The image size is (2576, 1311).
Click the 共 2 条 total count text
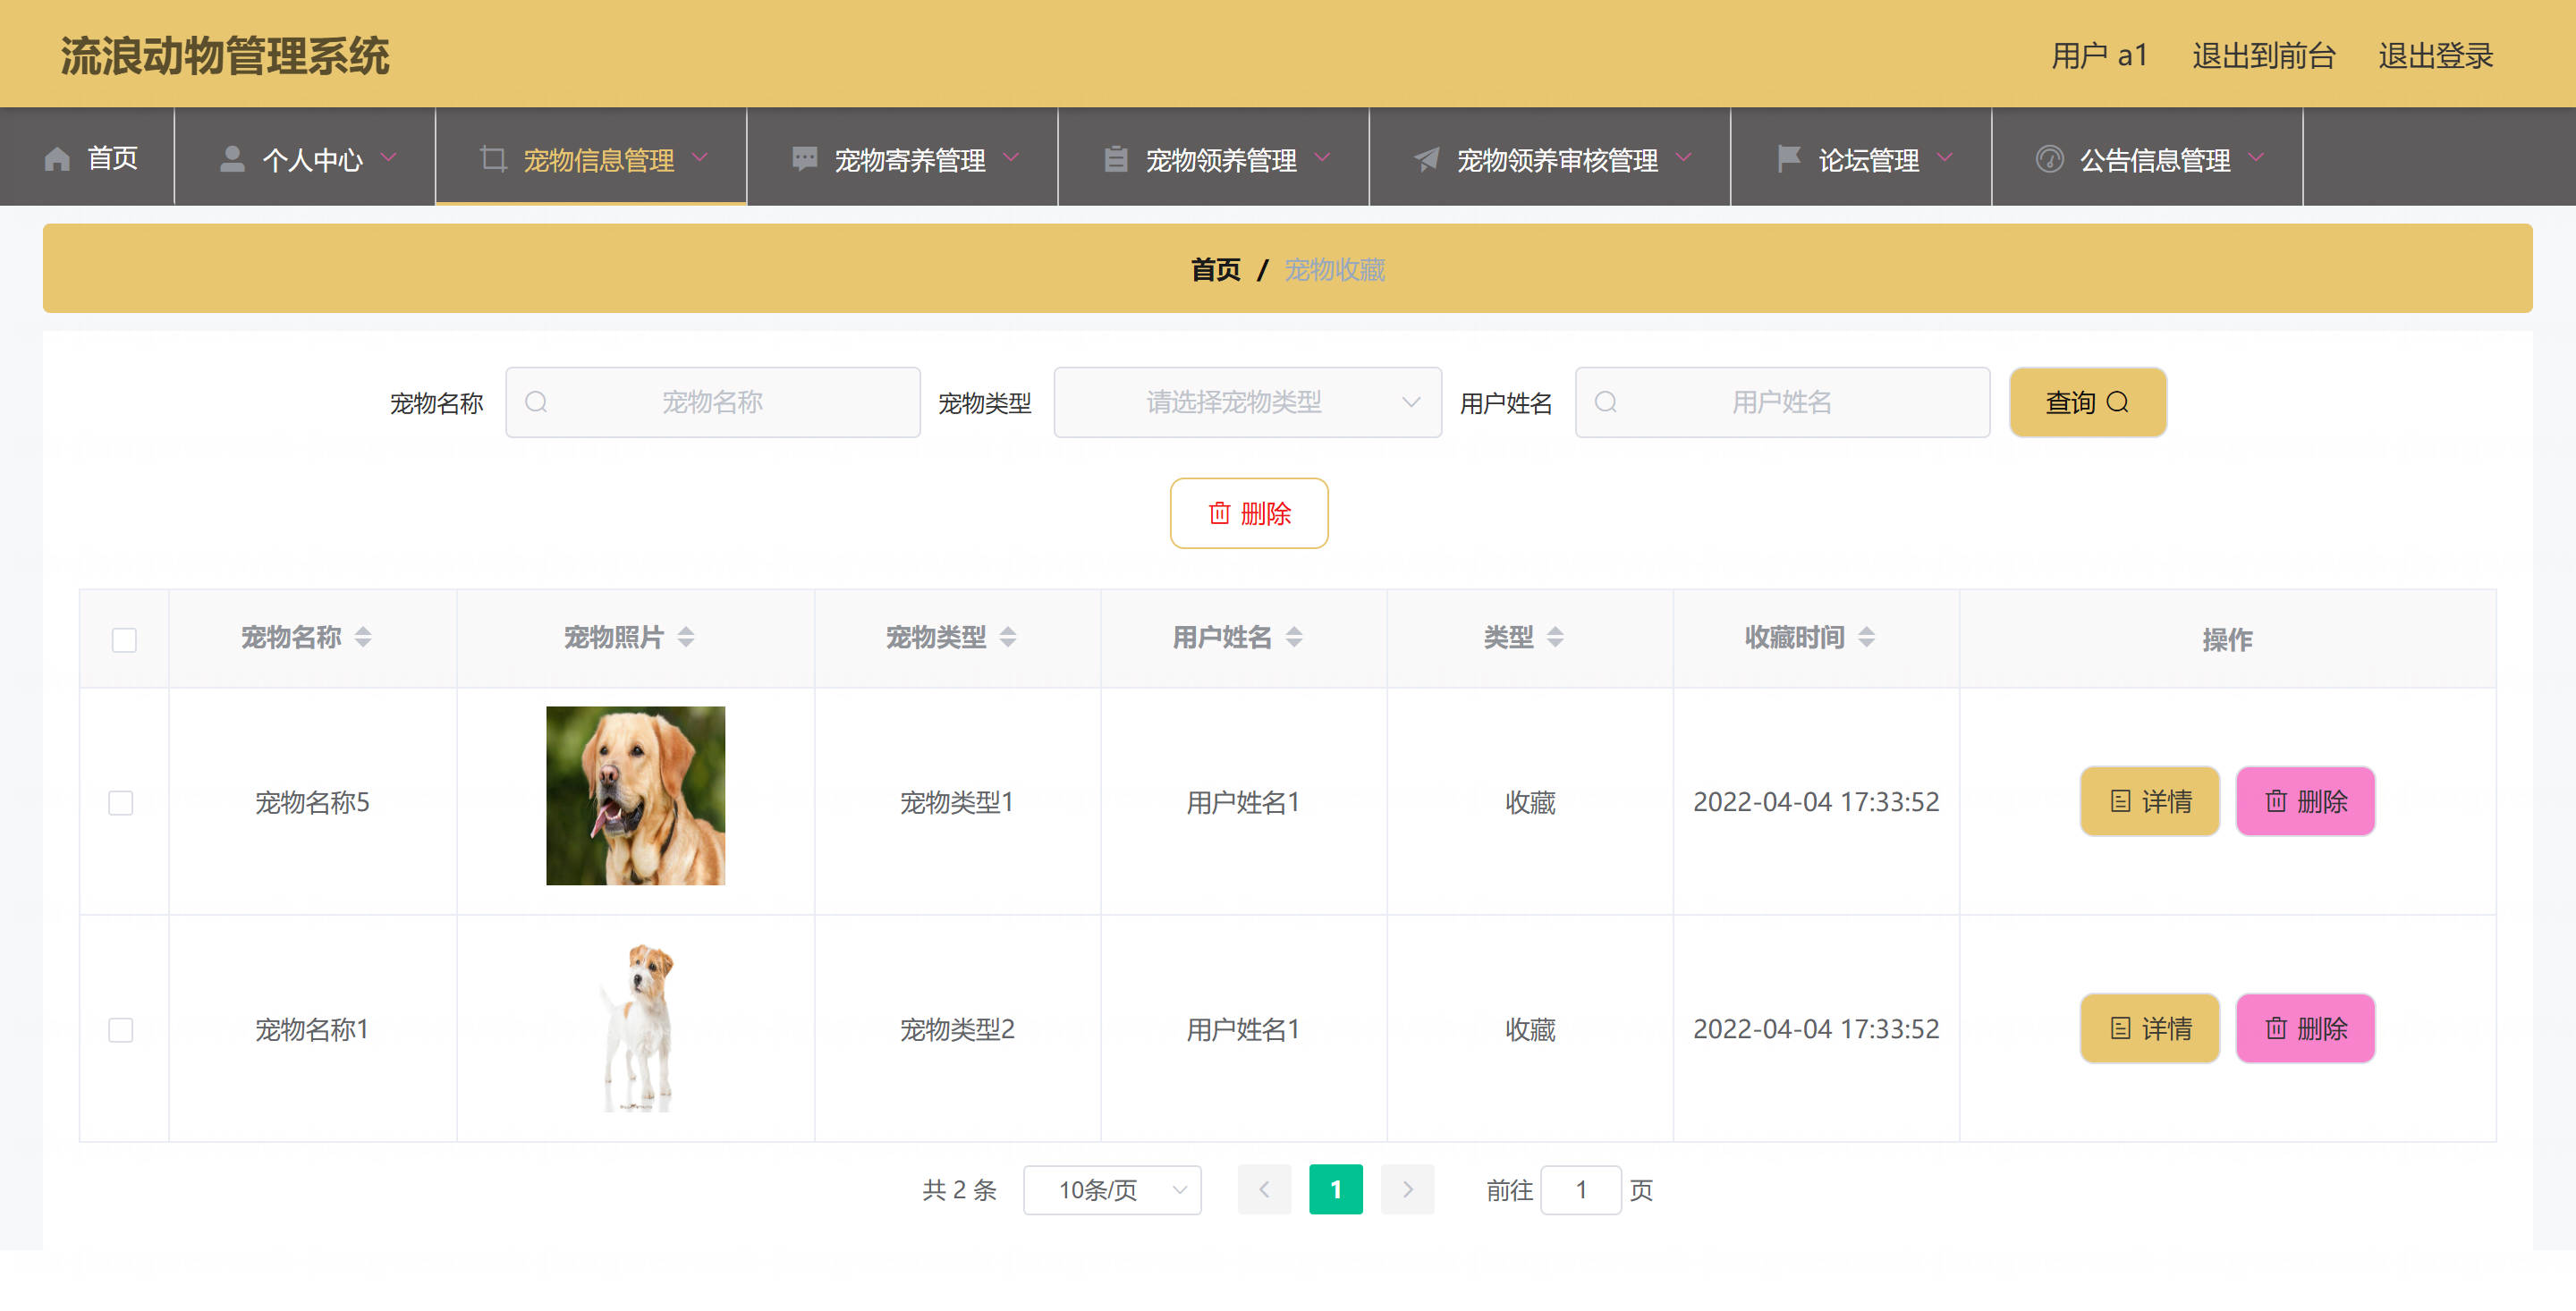tap(959, 1190)
